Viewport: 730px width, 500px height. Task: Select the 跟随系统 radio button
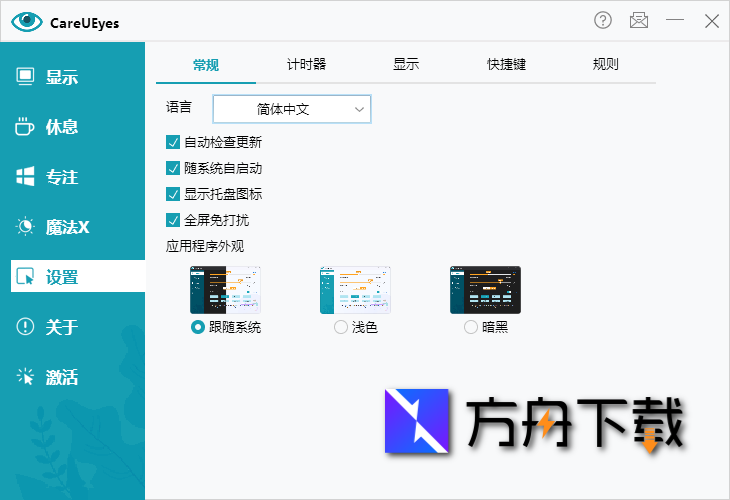coord(198,327)
